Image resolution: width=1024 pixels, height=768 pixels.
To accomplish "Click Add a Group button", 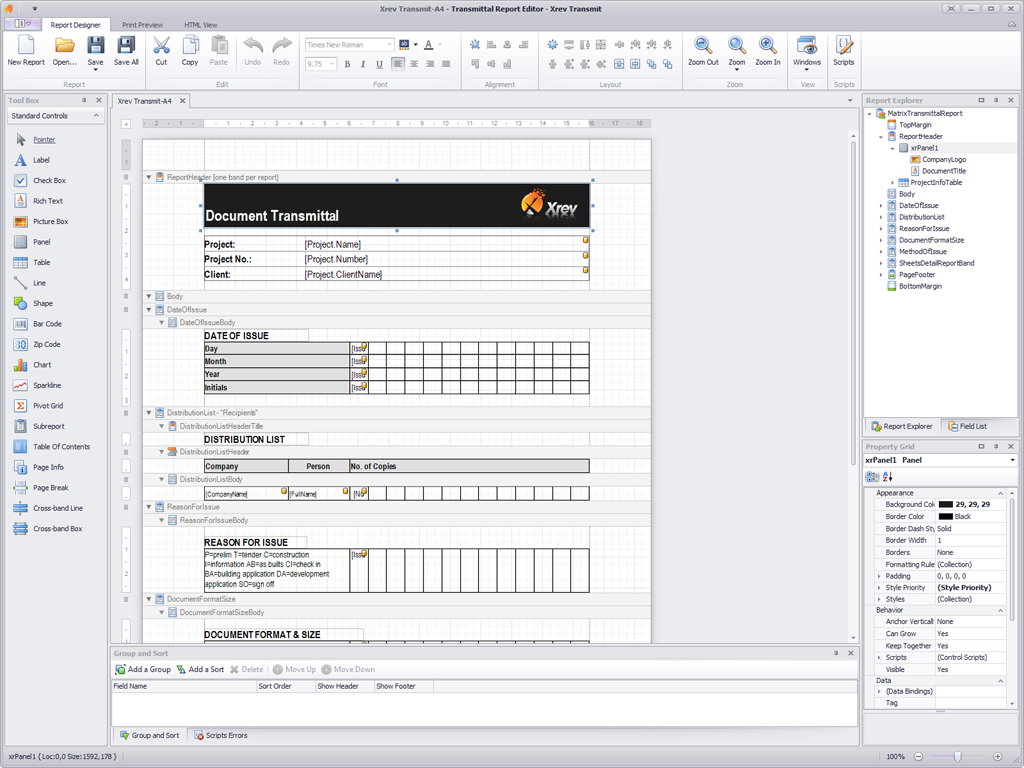I will coord(143,669).
